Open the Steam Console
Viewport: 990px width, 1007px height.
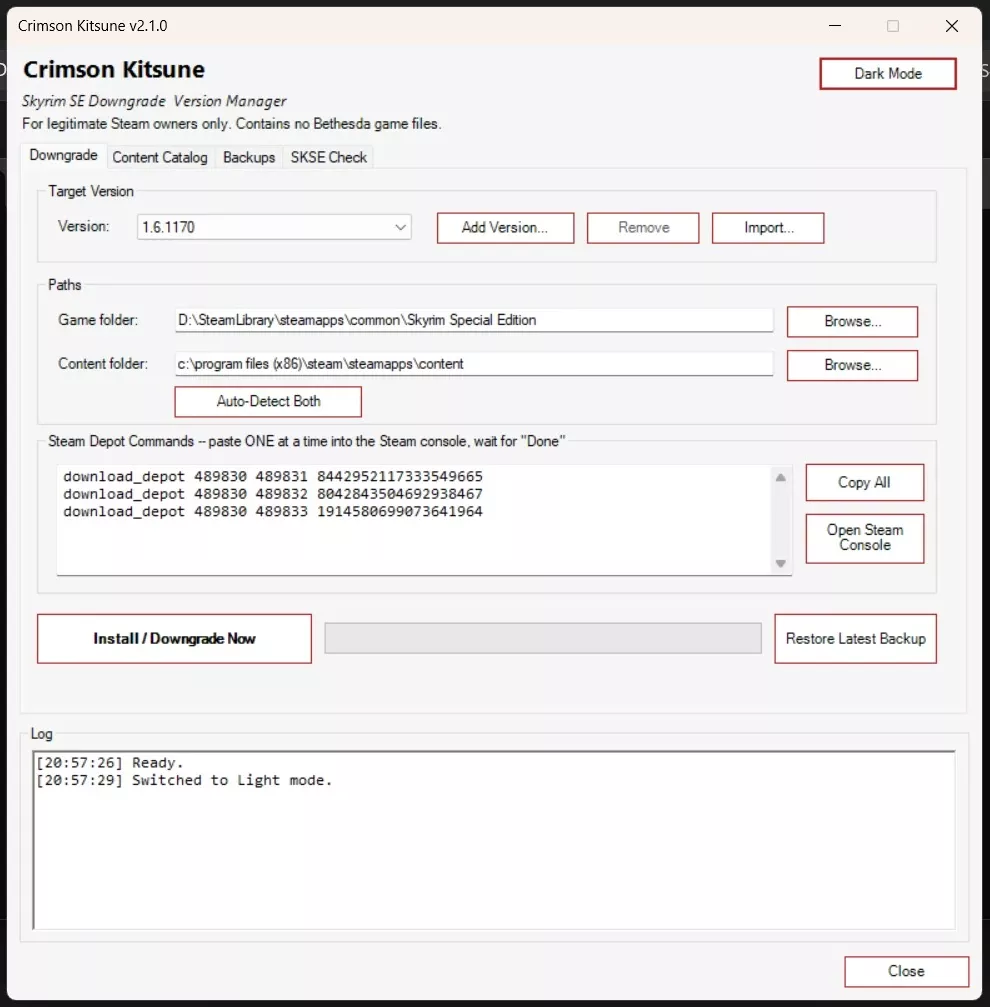pyautogui.click(x=864, y=538)
